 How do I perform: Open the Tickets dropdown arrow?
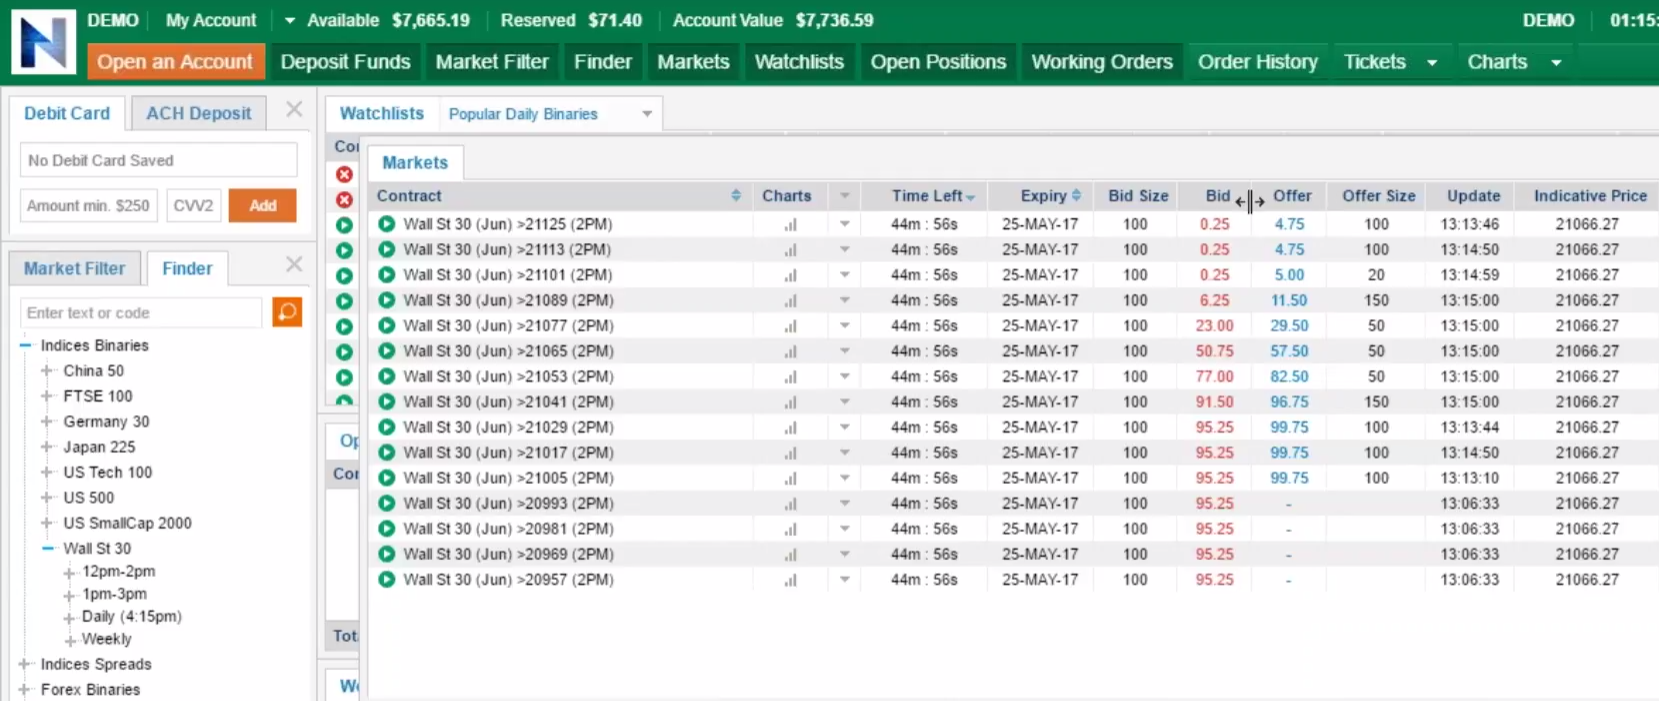click(x=1432, y=62)
